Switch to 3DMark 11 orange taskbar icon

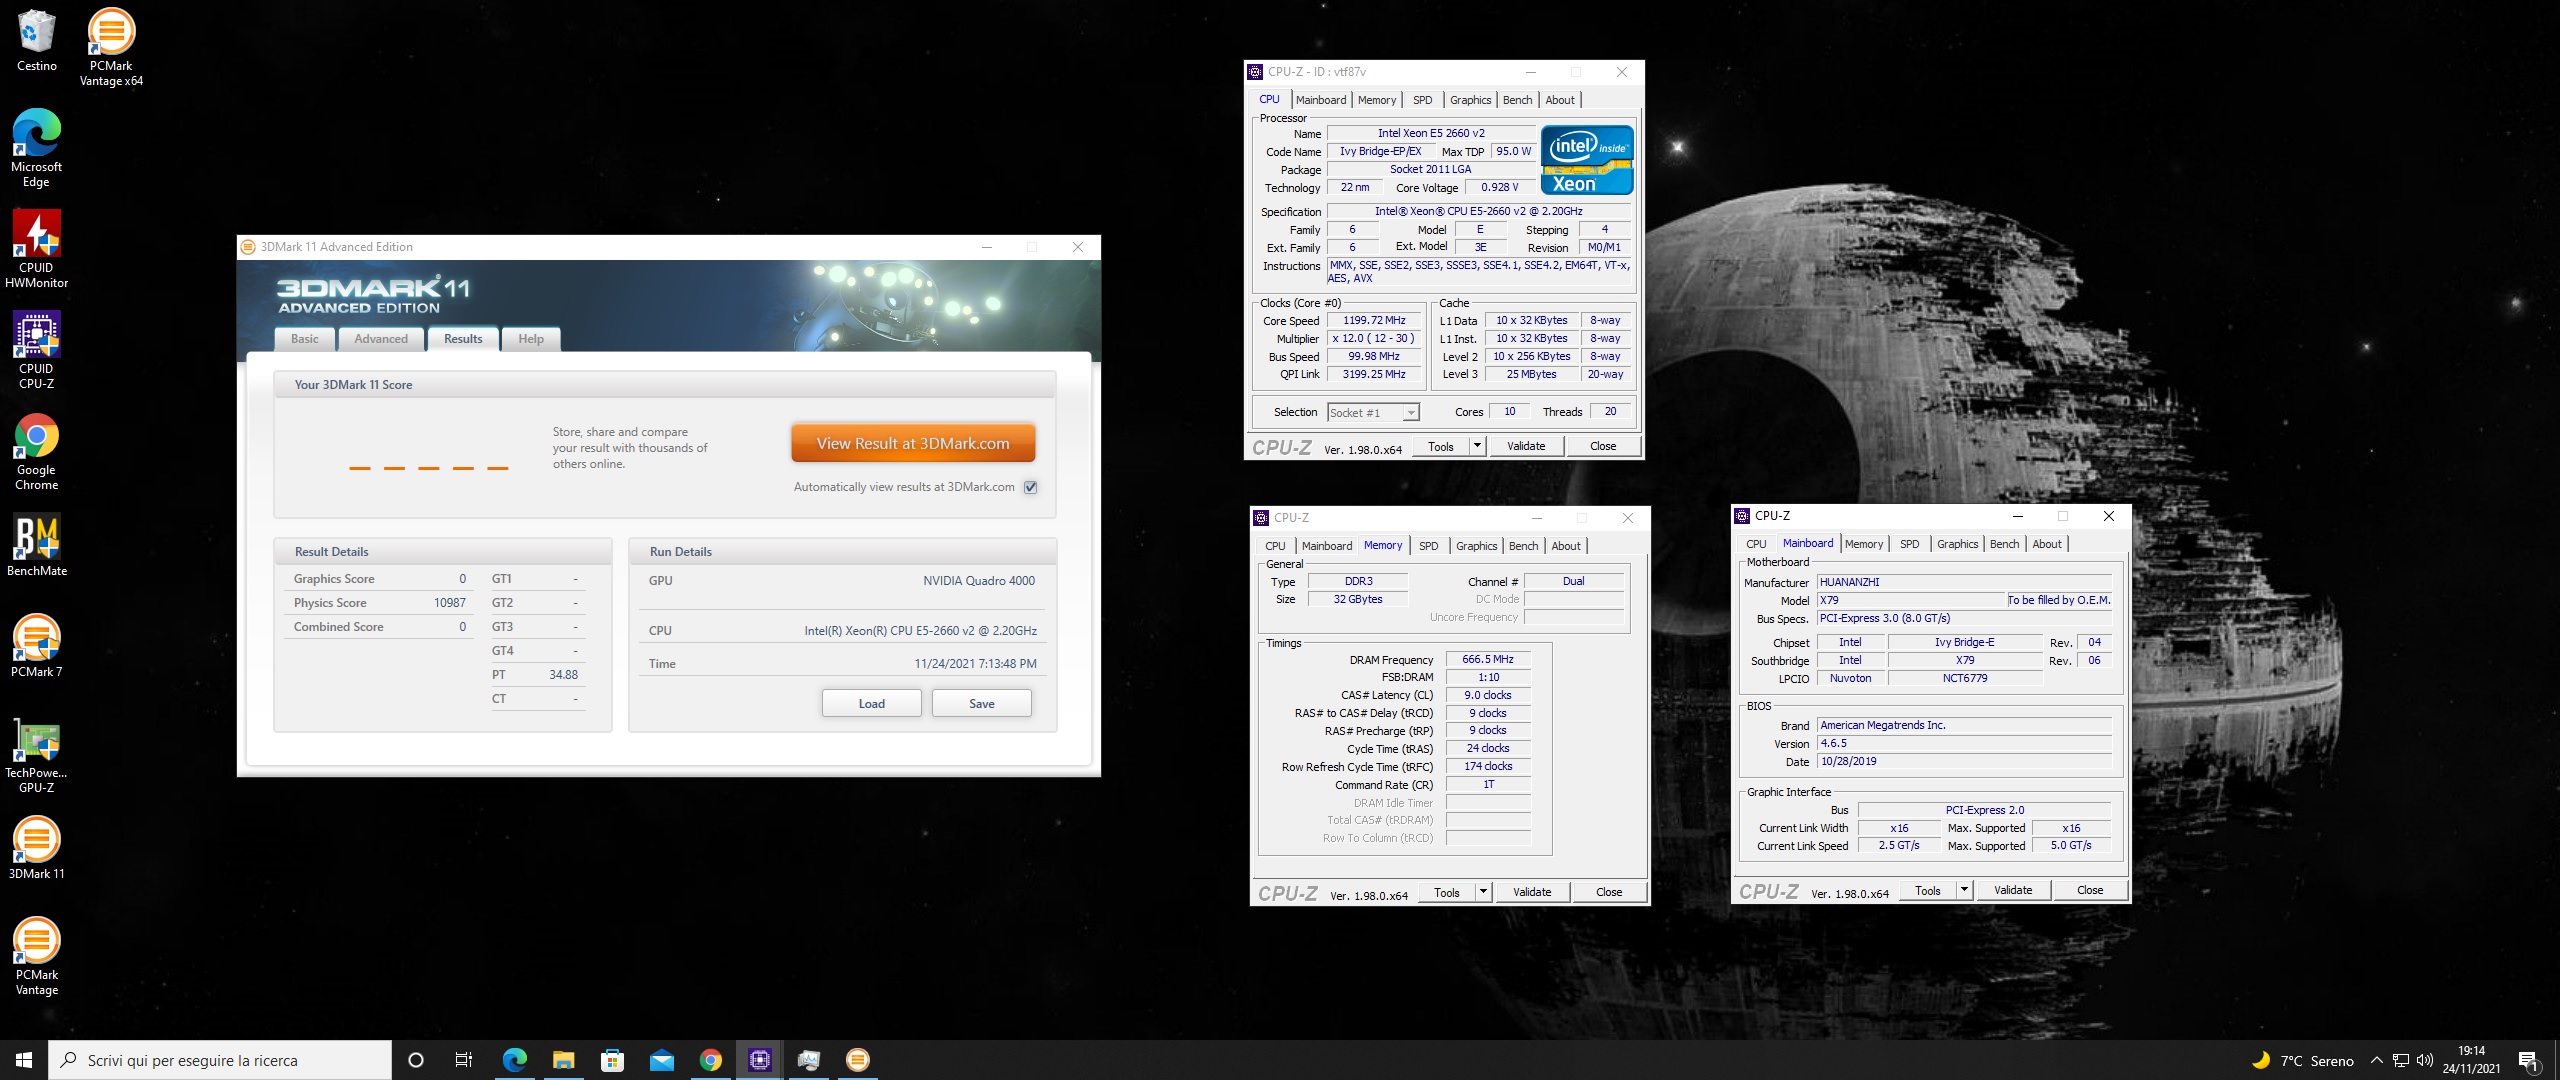pyautogui.click(x=858, y=1060)
